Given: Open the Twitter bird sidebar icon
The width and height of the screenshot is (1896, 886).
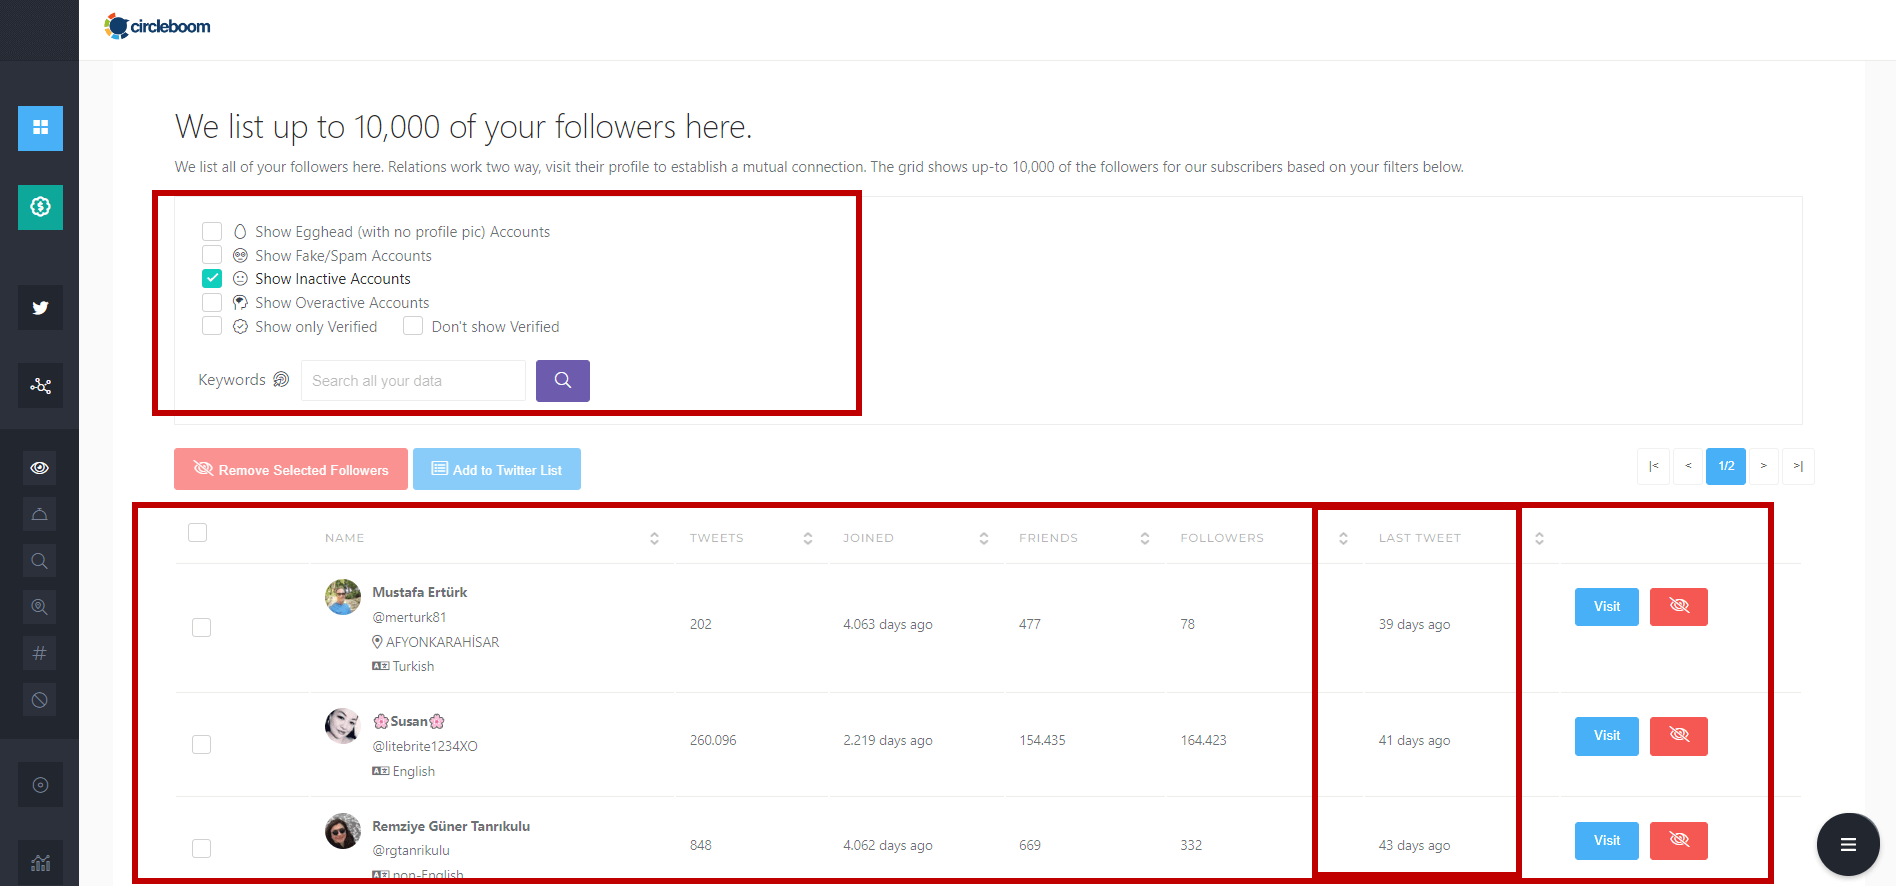Looking at the screenshot, I should [40, 308].
